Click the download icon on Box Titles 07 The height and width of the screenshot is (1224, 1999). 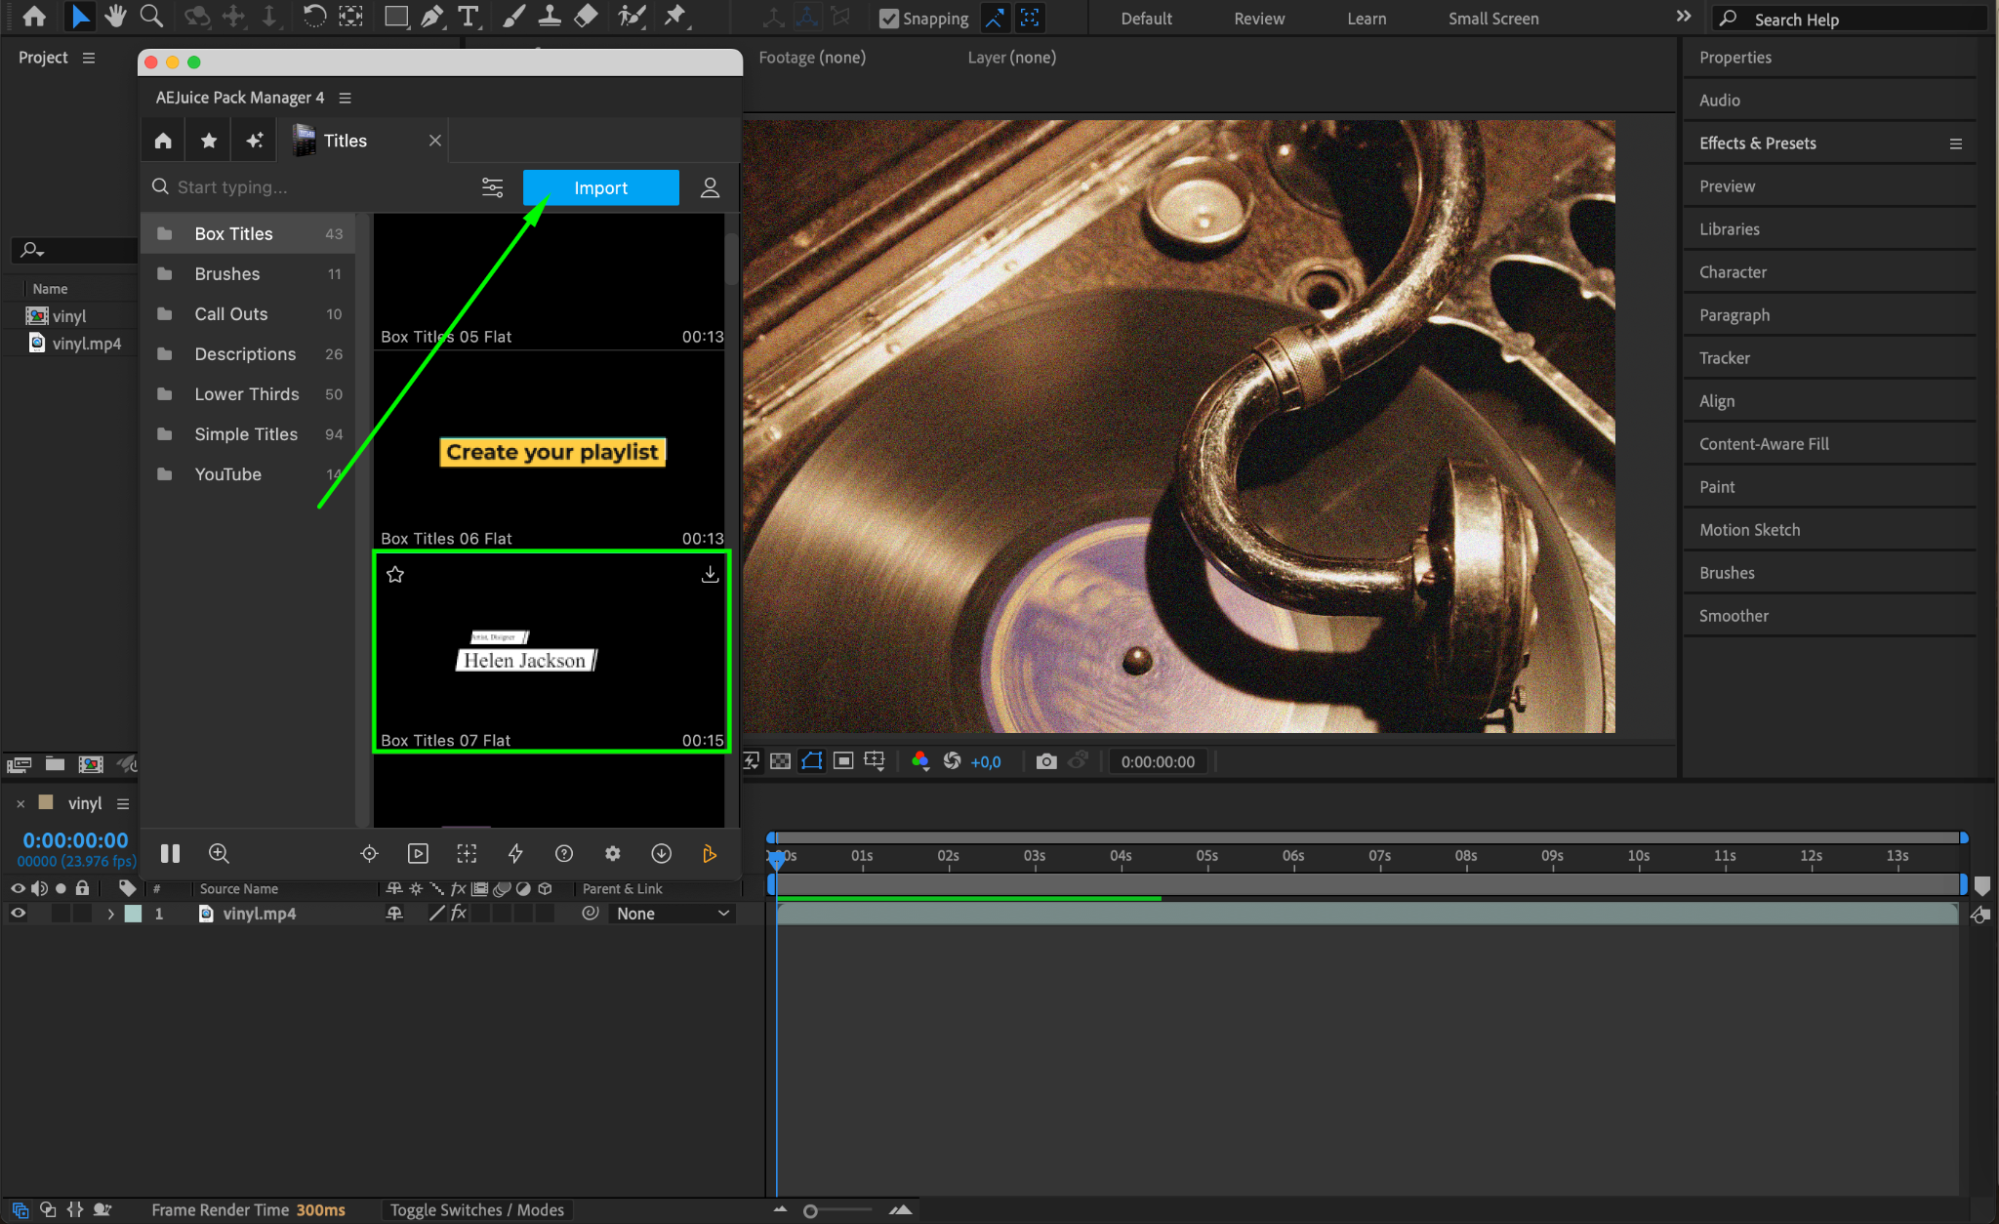(709, 574)
